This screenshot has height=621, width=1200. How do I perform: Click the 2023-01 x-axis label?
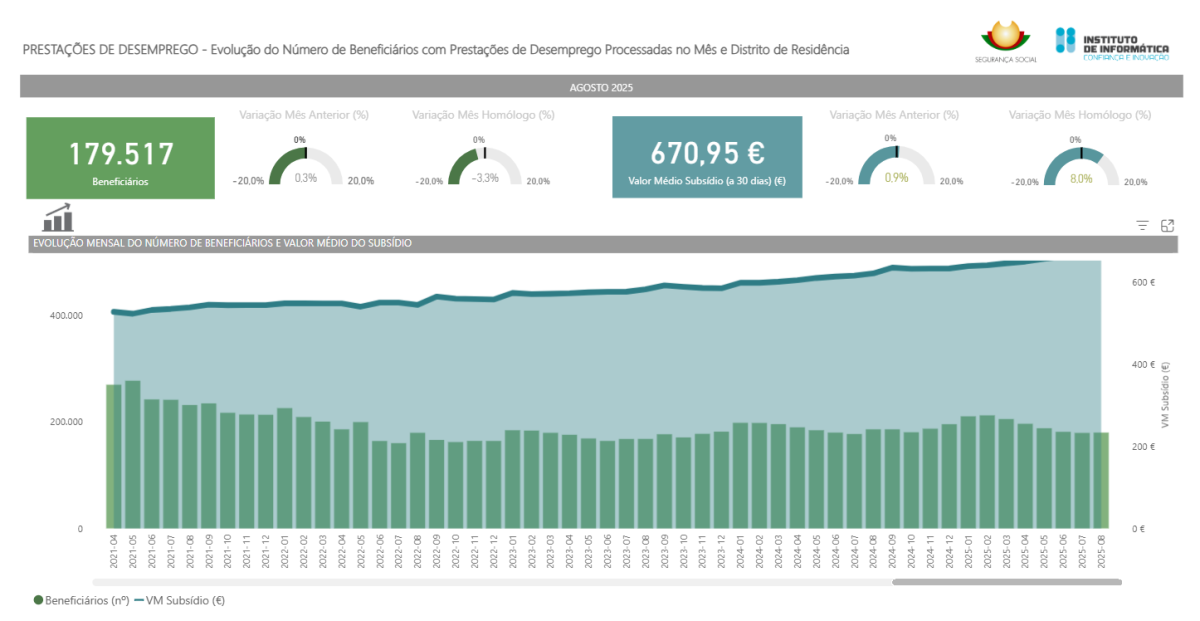[x=512, y=552]
